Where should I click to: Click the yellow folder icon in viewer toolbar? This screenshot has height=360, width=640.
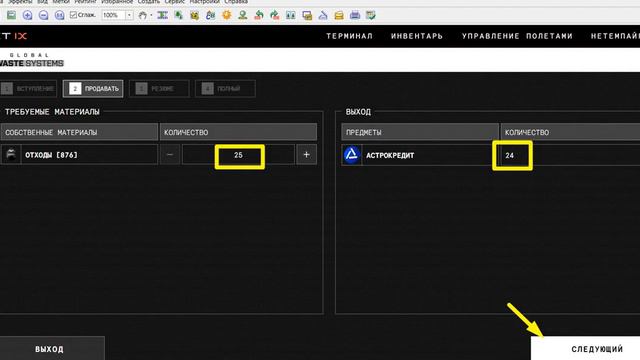pos(339,16)
